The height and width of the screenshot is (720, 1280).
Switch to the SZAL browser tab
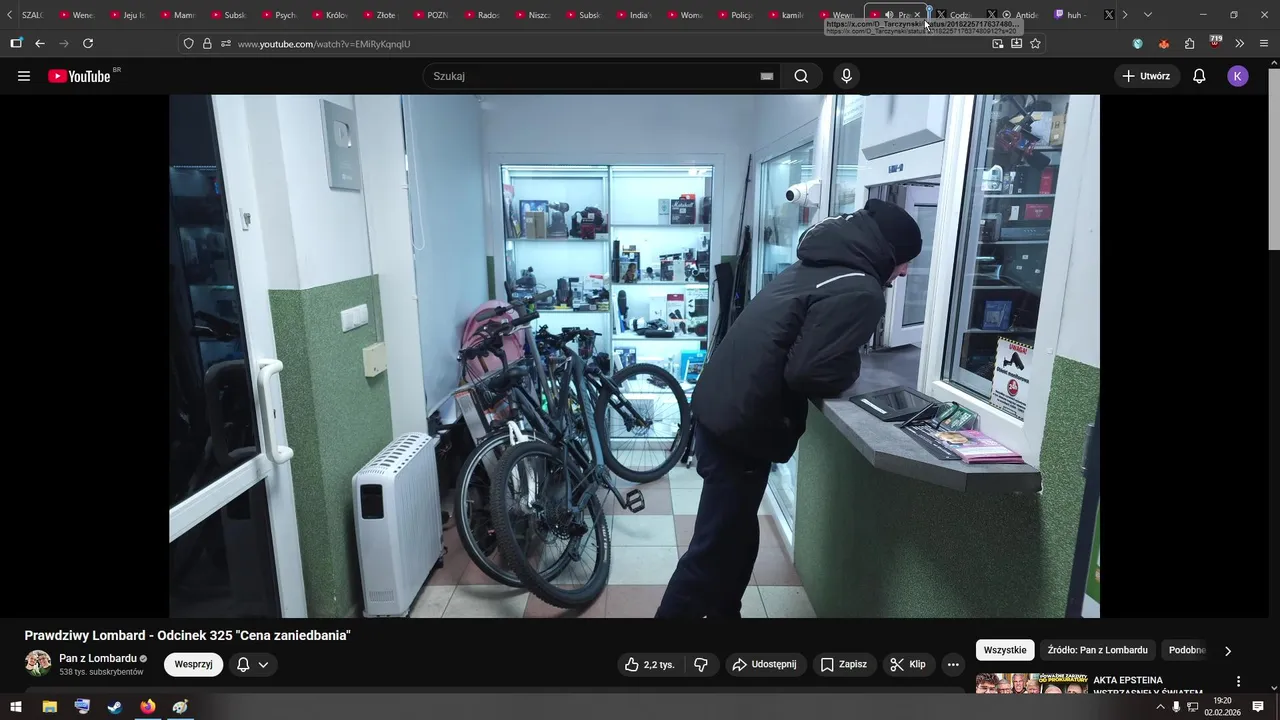click(31, 15)
